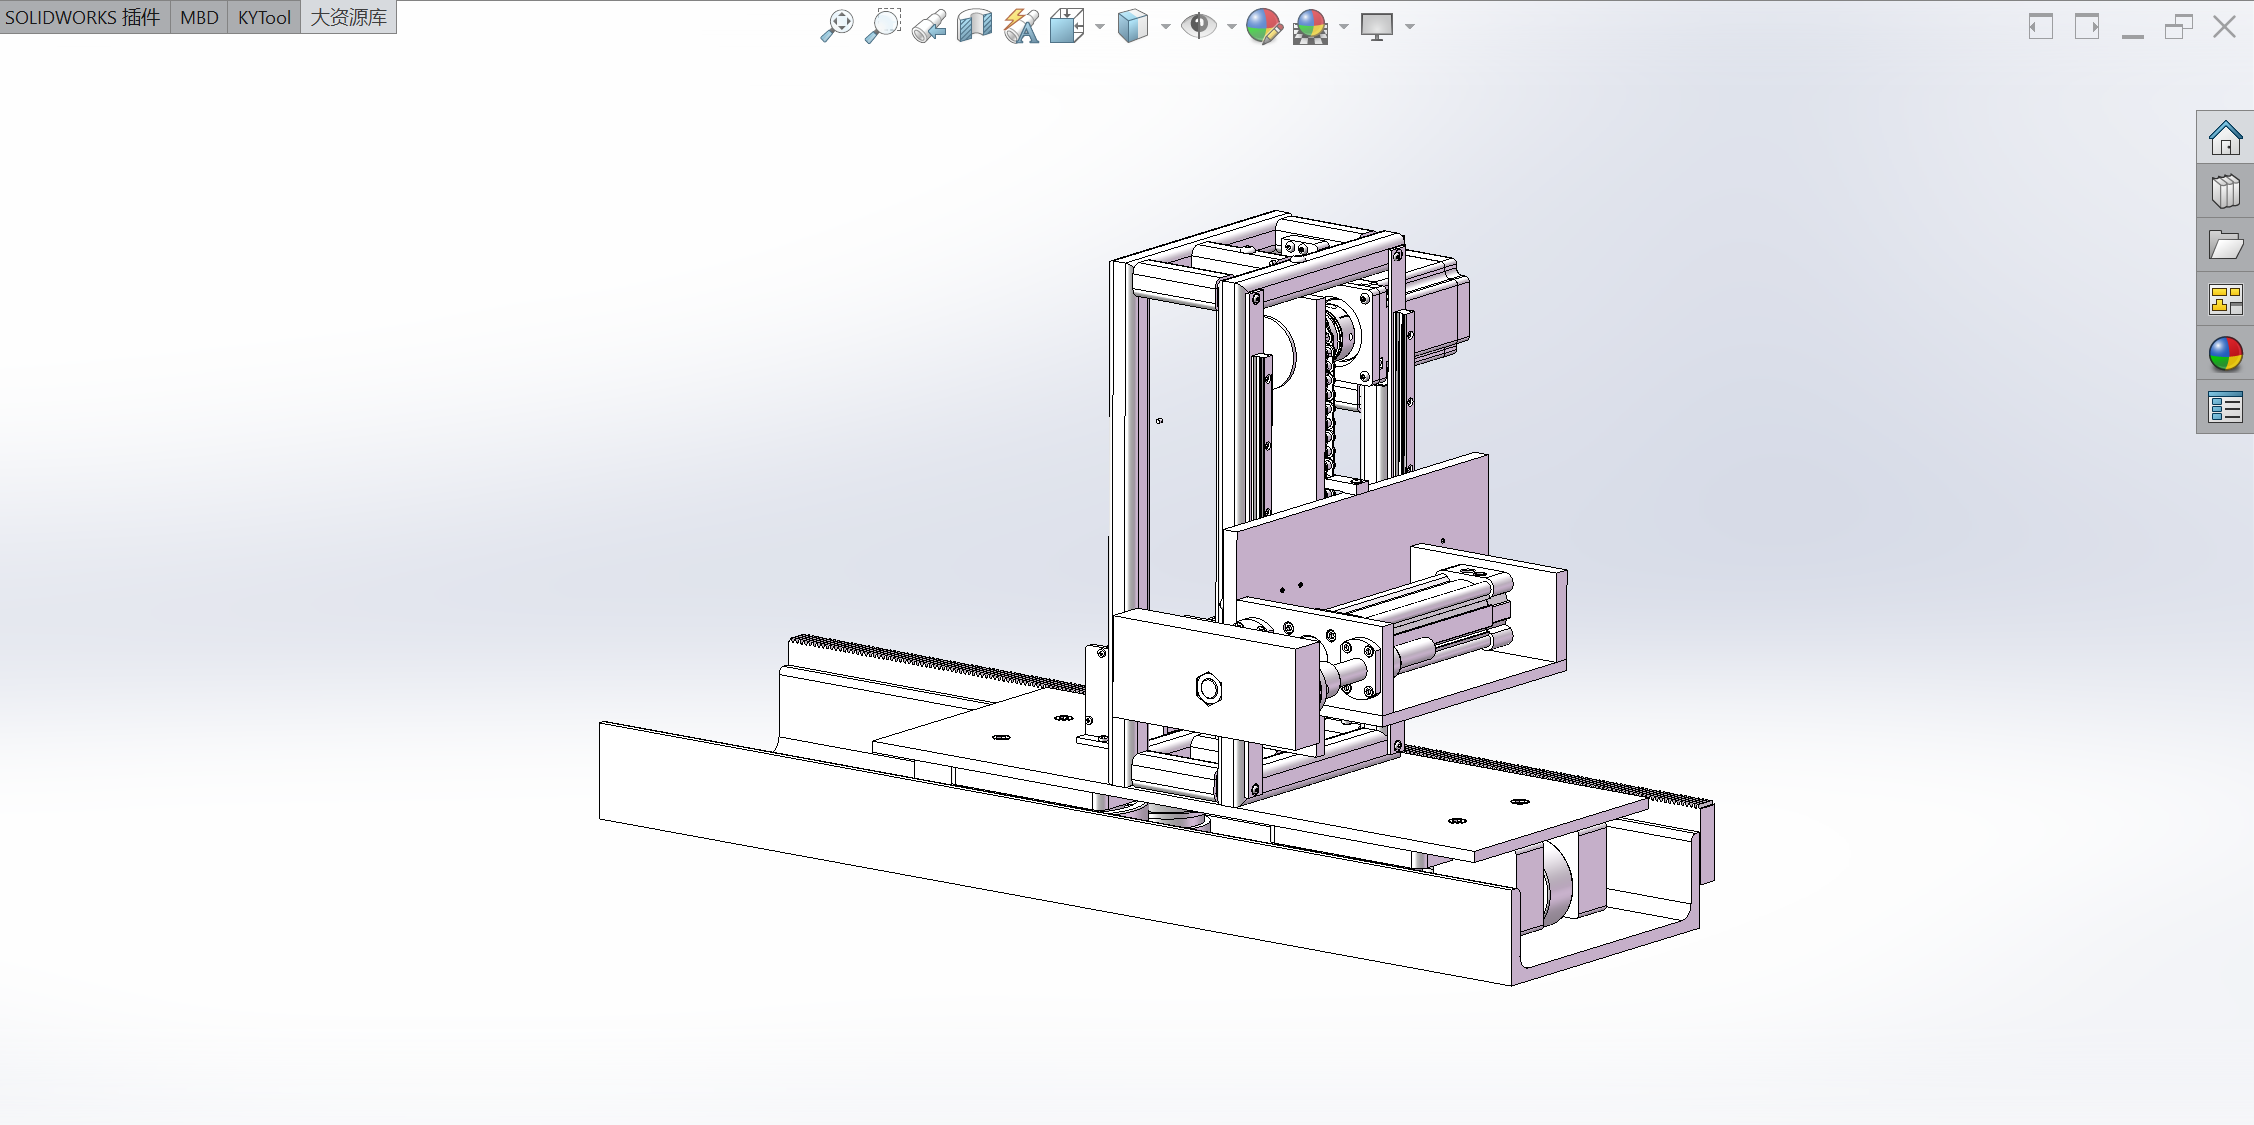Open Dynamic Annotation Views icon
Image resolution: width=2254 pixels, height=1125 pixels.
tap(1021, 26)
